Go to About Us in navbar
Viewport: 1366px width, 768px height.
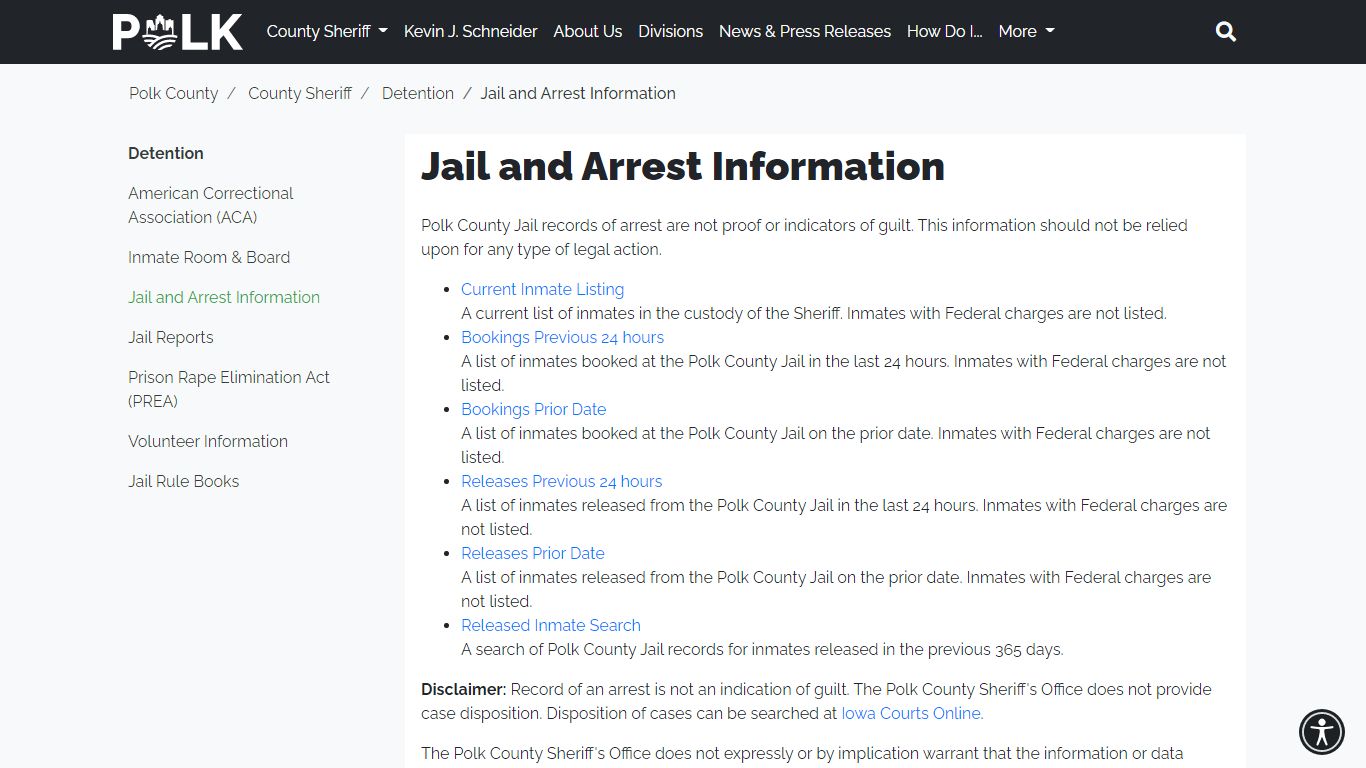[588, 31]
